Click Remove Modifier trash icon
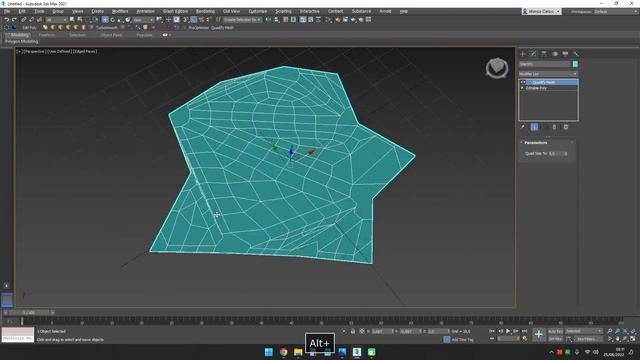This screenshot has width=640, height=360. (x=554, y=127)
